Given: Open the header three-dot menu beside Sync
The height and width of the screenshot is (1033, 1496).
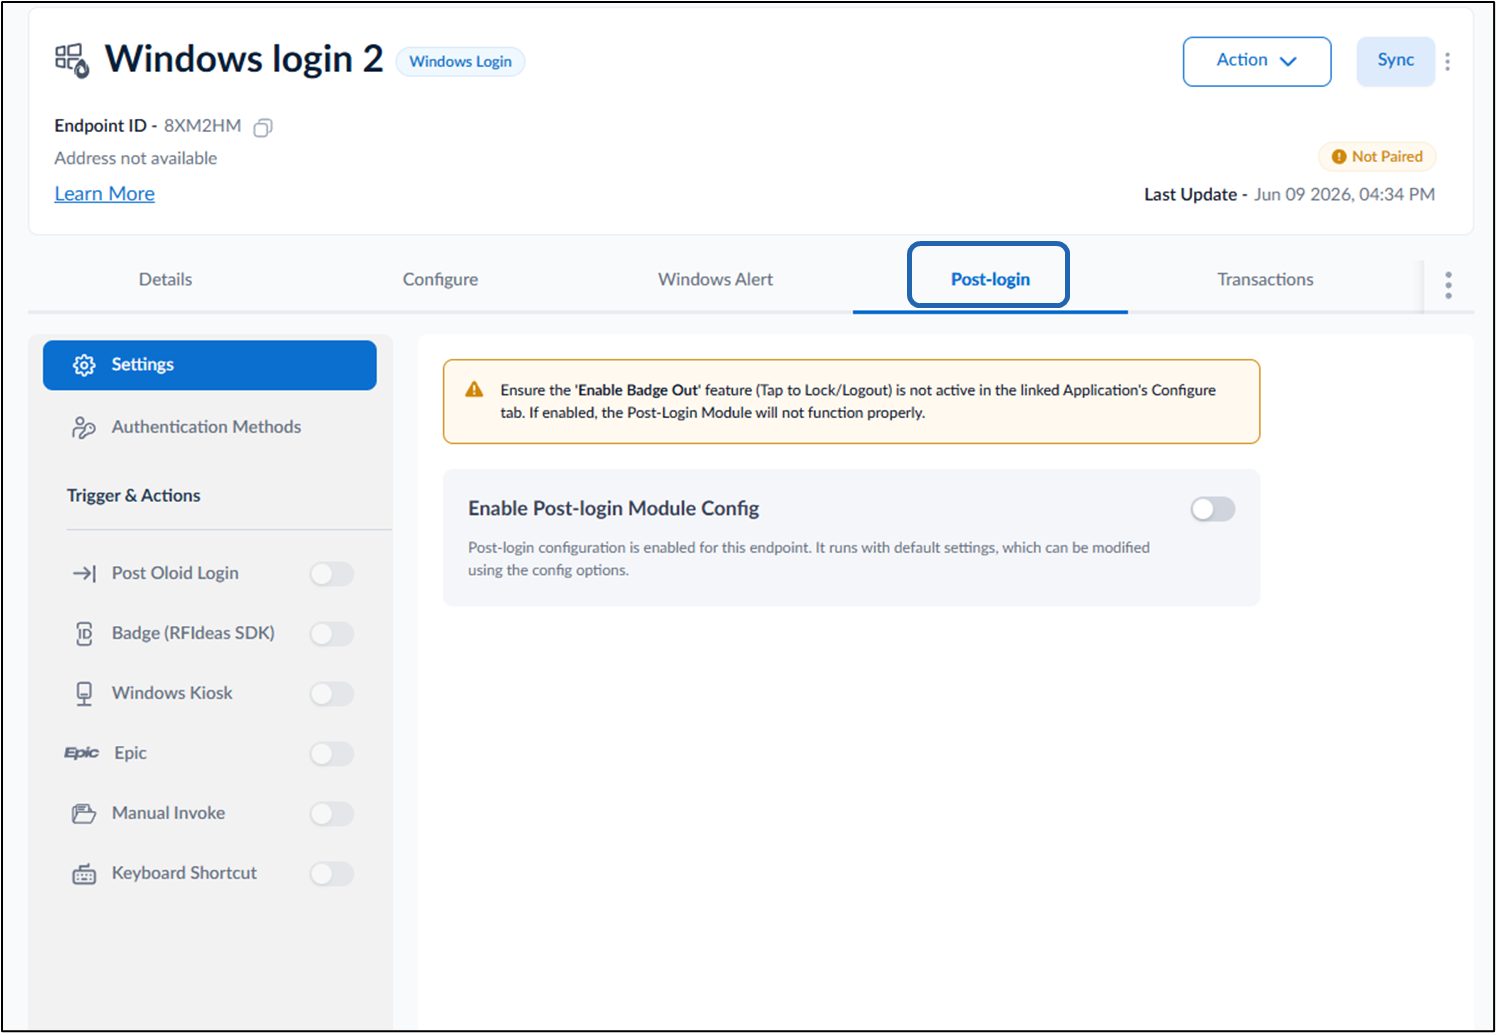Looking at the screenshot, I should coord(1447,61).
